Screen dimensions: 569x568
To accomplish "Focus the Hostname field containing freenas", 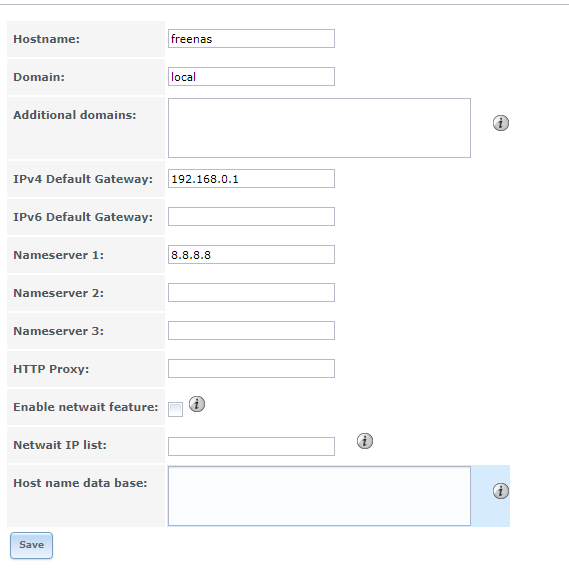I will (251, 38).
